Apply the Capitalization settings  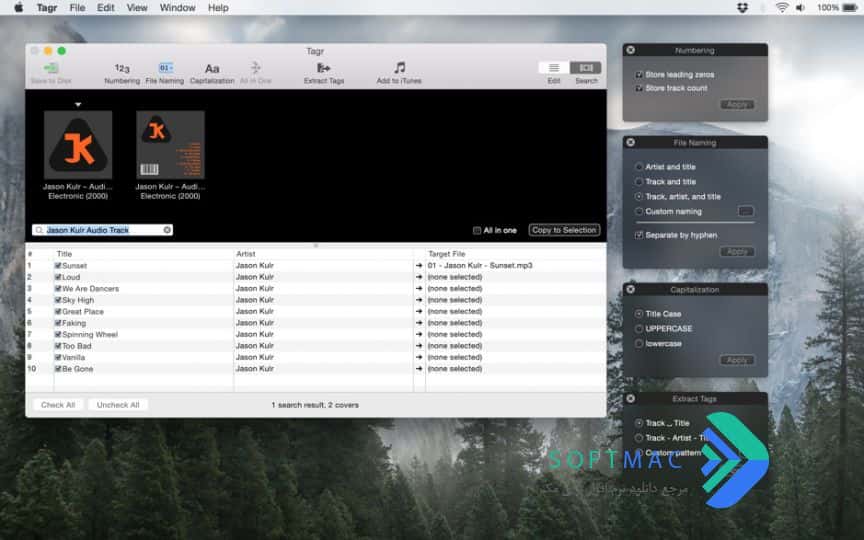point(737,360)
